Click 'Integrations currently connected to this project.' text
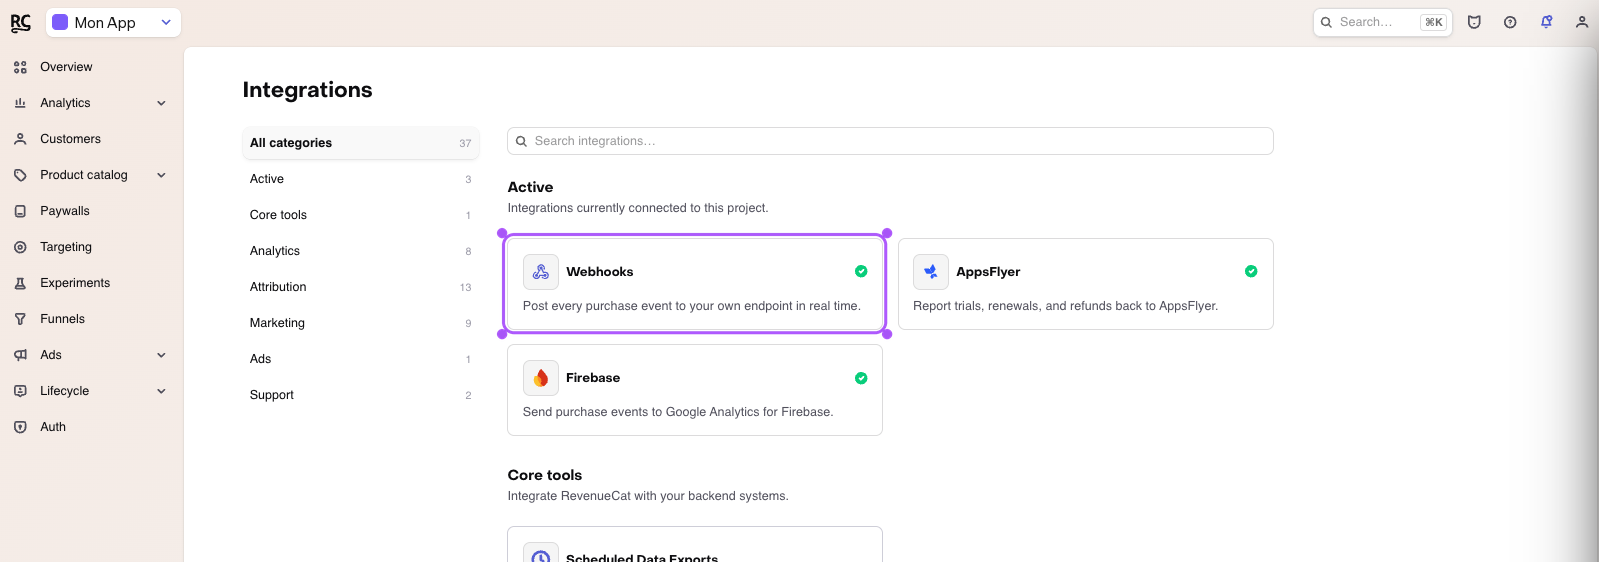 (638, 208)
